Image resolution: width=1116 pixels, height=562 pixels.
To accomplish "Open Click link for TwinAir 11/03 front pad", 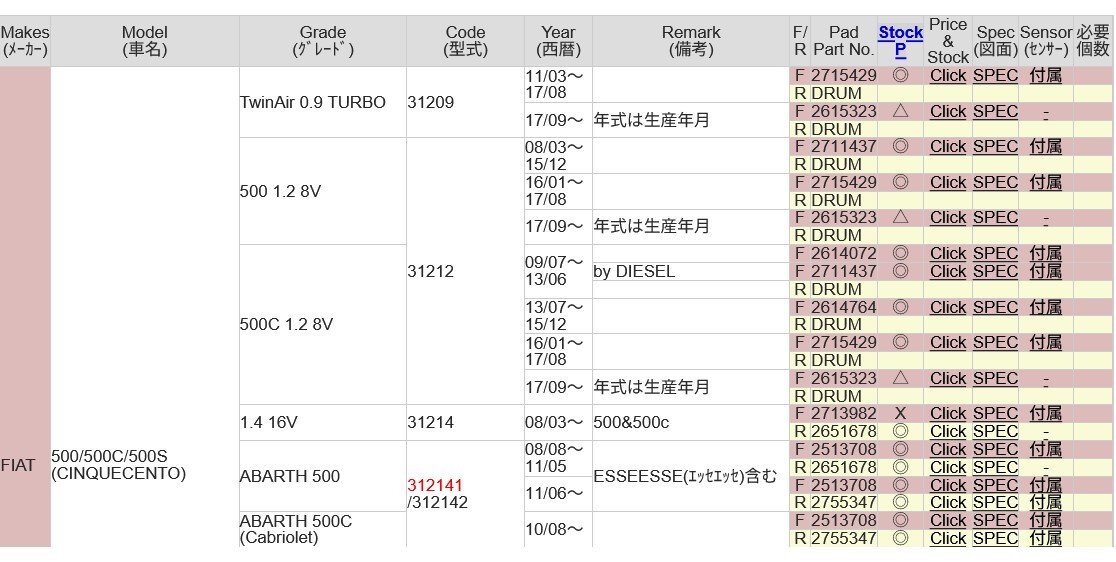I will [x=948, y=75].
